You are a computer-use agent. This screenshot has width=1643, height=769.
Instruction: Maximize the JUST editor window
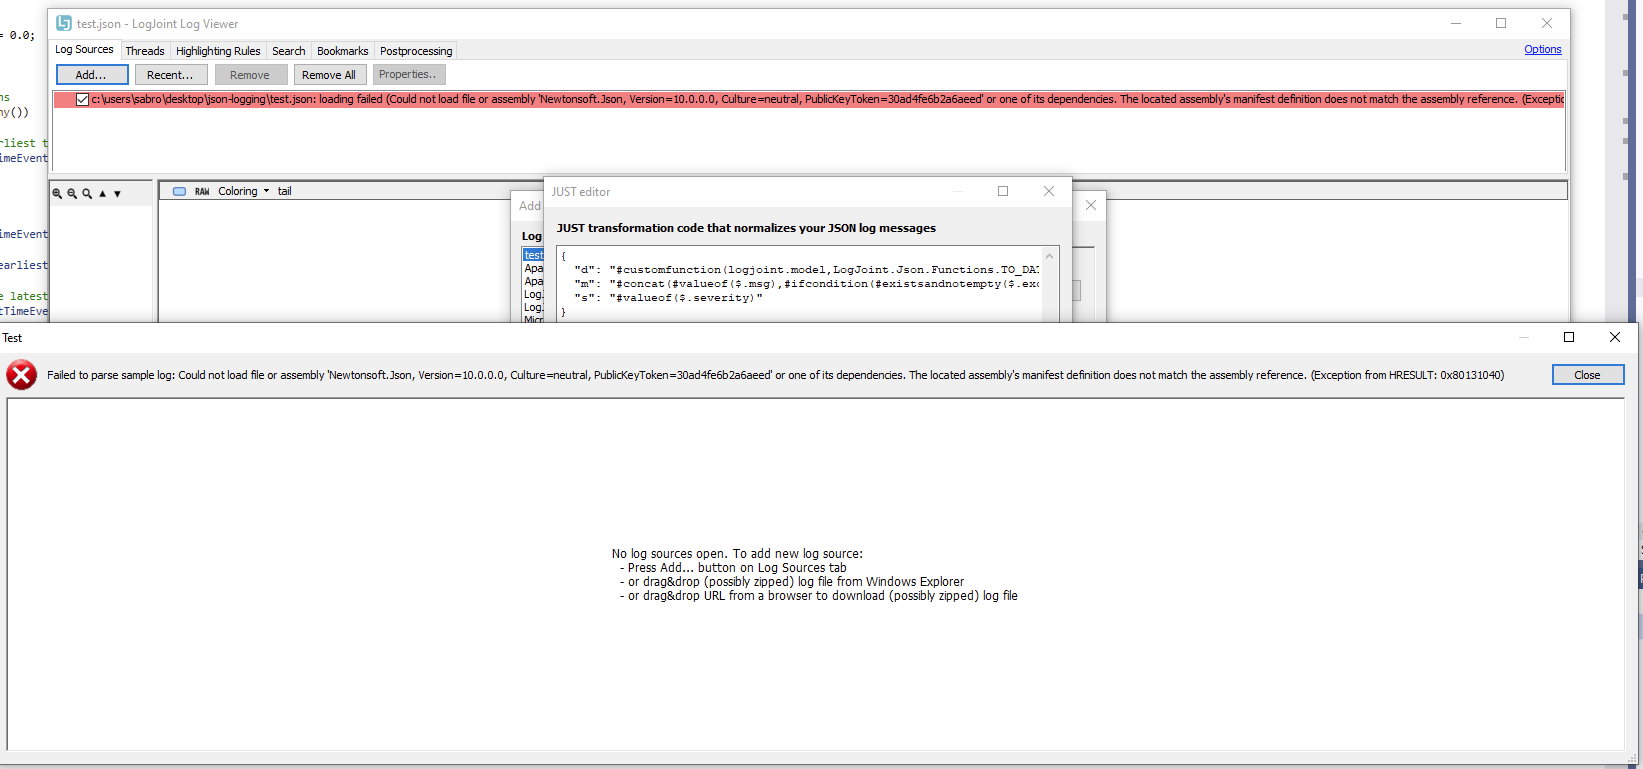pos(1003,191)
